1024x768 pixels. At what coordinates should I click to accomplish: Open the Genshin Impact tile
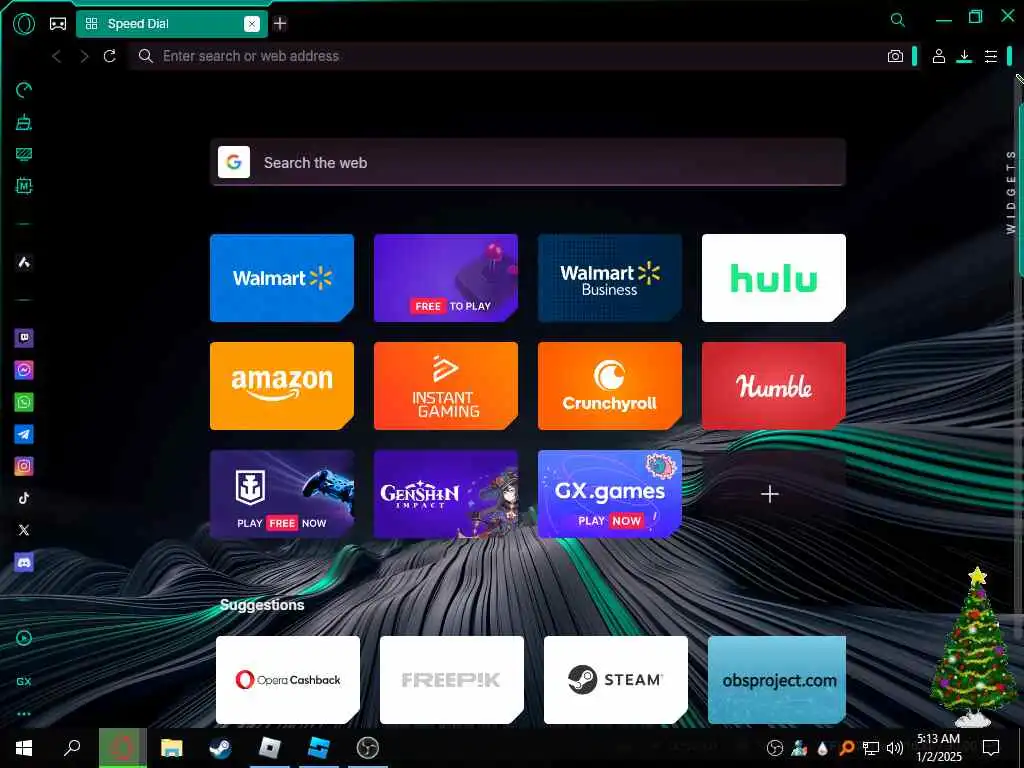(x=445, y=494)
